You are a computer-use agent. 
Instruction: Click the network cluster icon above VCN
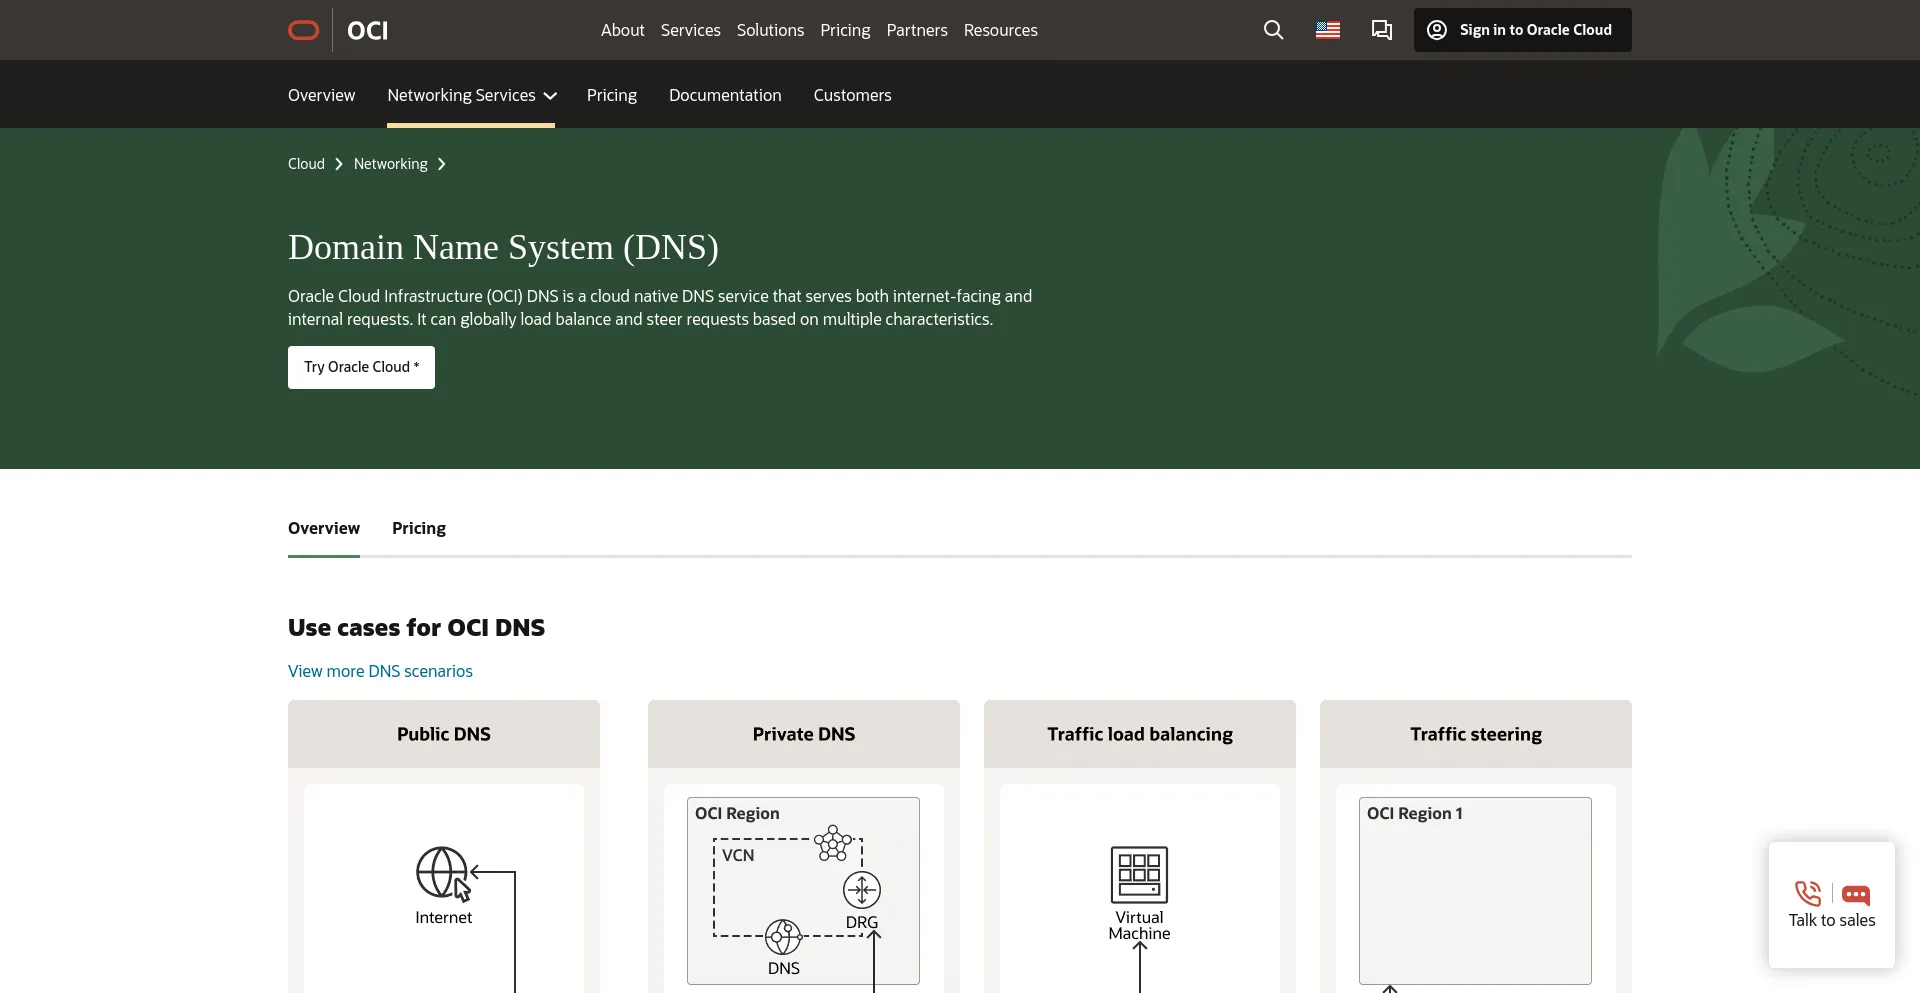(x=833, y=843)
